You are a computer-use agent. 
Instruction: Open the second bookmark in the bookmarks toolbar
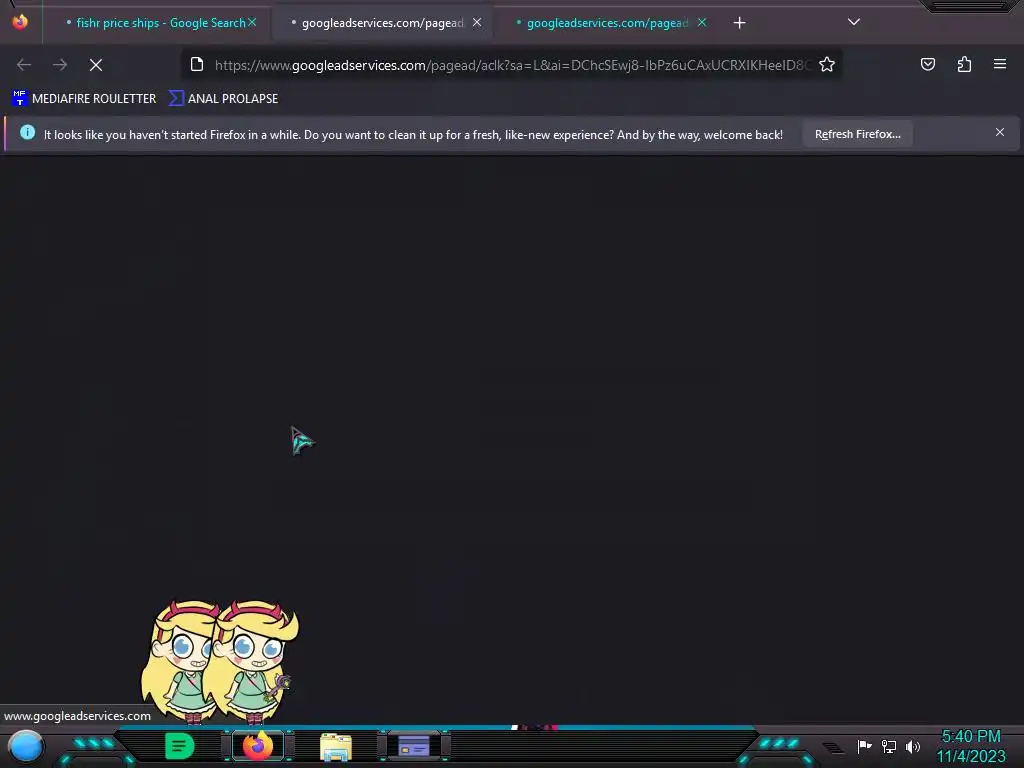point(223,99)
